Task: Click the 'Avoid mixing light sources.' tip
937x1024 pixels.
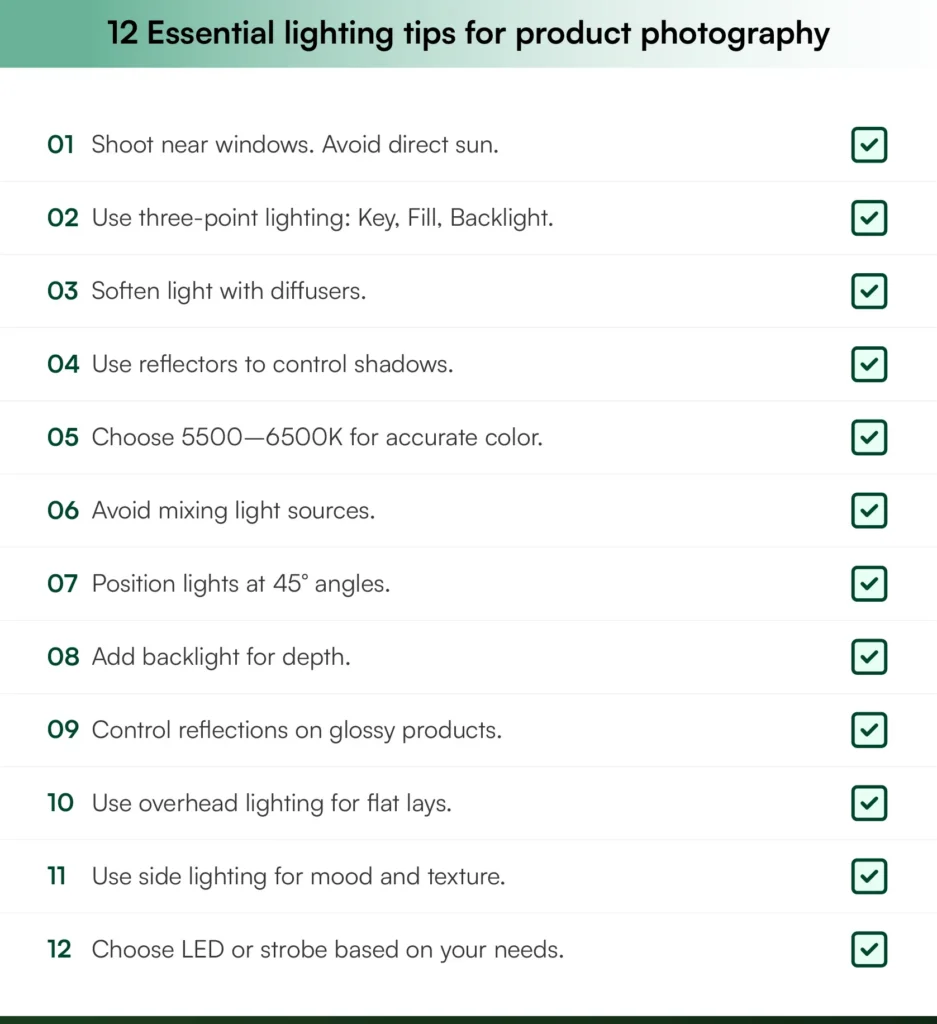Action: 233,510
